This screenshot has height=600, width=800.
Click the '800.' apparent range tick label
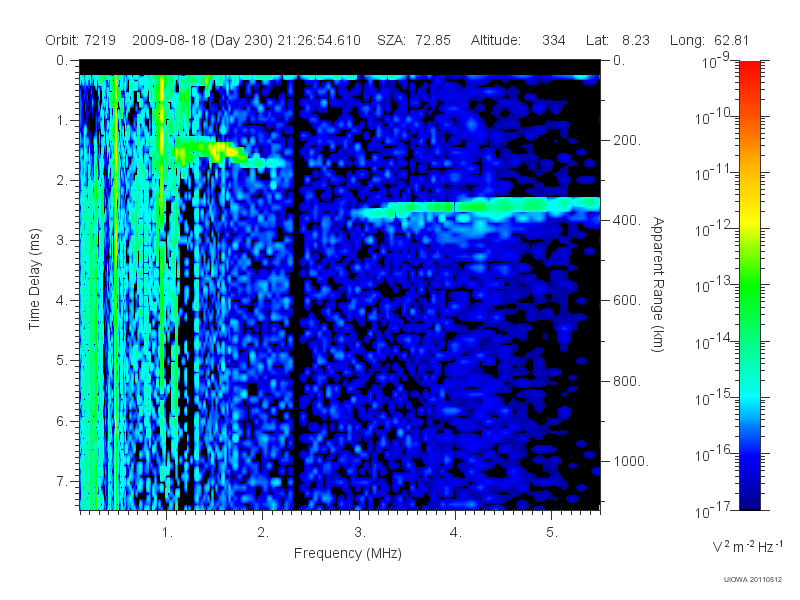click(627, 381)
